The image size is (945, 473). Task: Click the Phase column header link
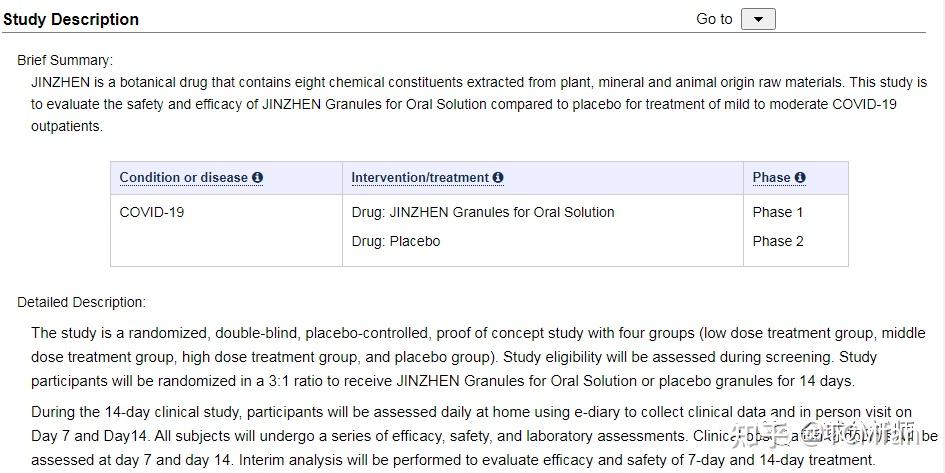click(x=771, y=178)
